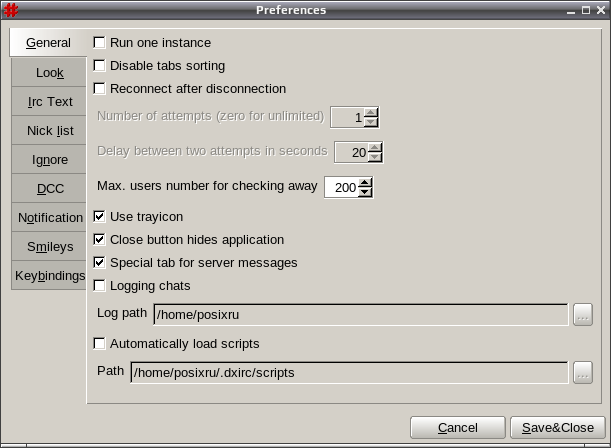Open the Keybindings tab
Viewport: 611px width, 448px height.
49,275
